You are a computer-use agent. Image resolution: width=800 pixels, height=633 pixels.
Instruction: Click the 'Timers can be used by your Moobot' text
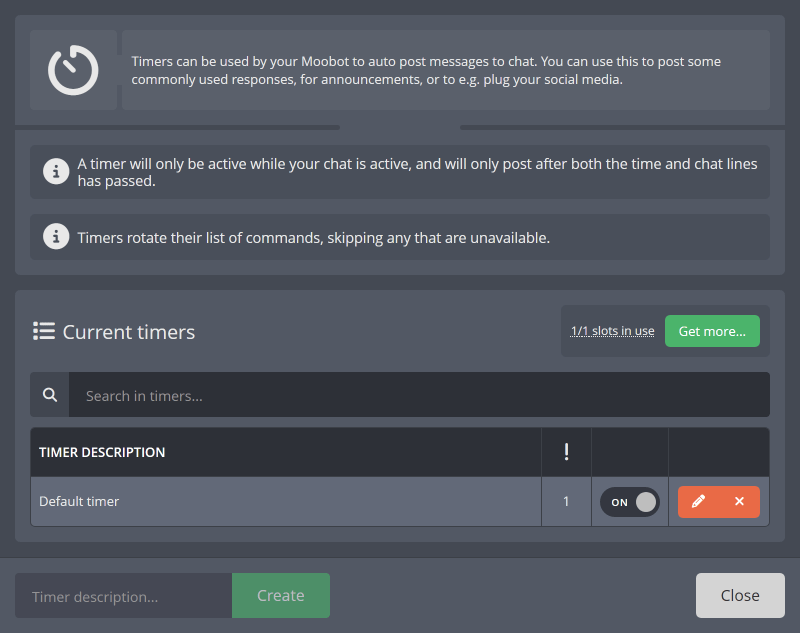click(x=426, y=70)
